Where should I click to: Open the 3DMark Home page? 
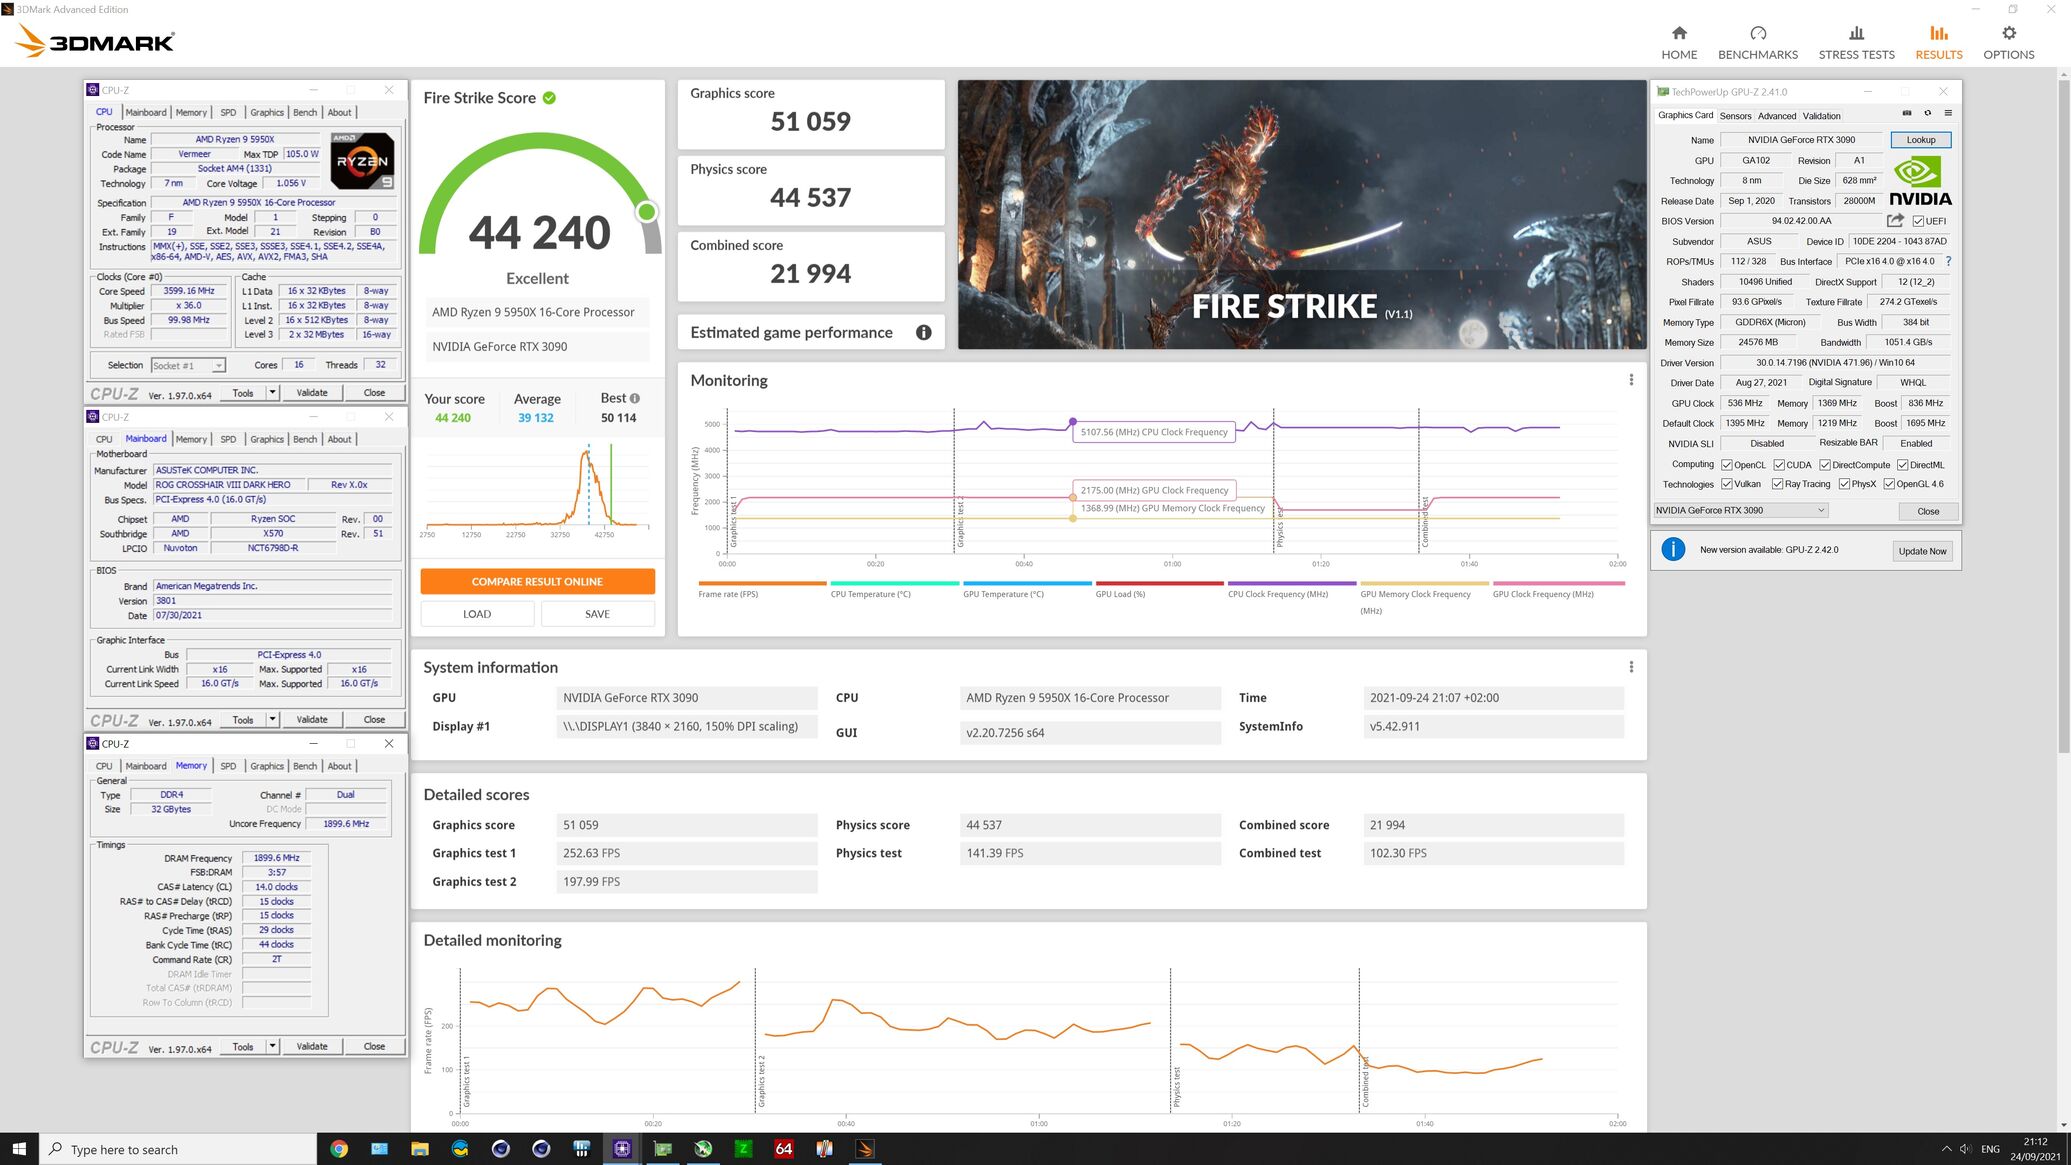[x=1678, y=42]
